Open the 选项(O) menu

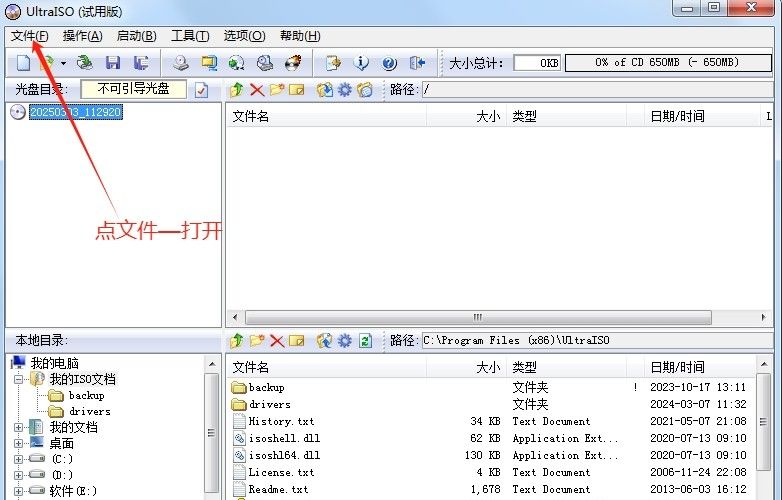coord(244,36)
